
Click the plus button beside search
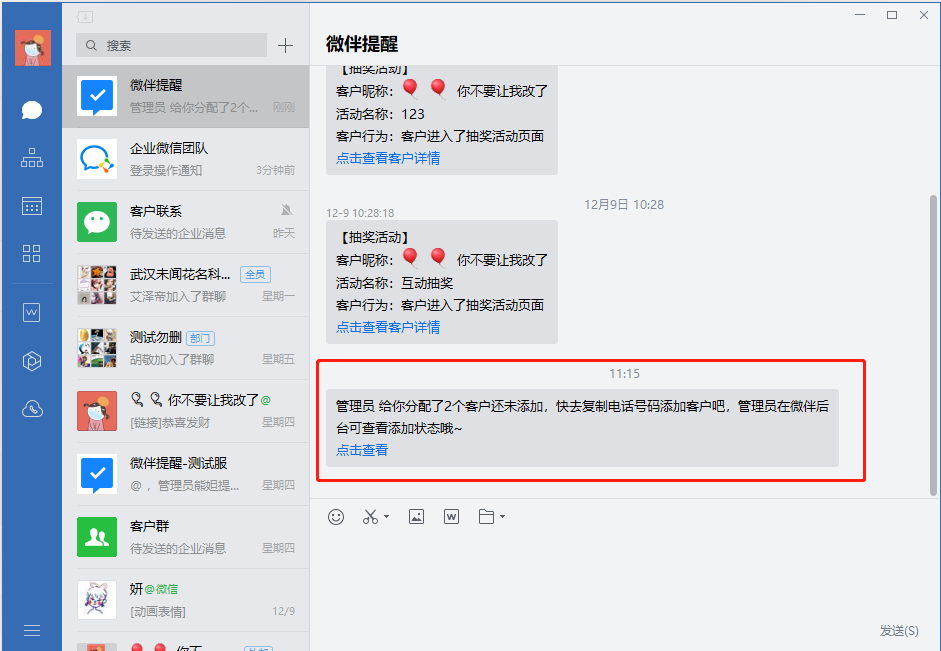tap(286, 46)
